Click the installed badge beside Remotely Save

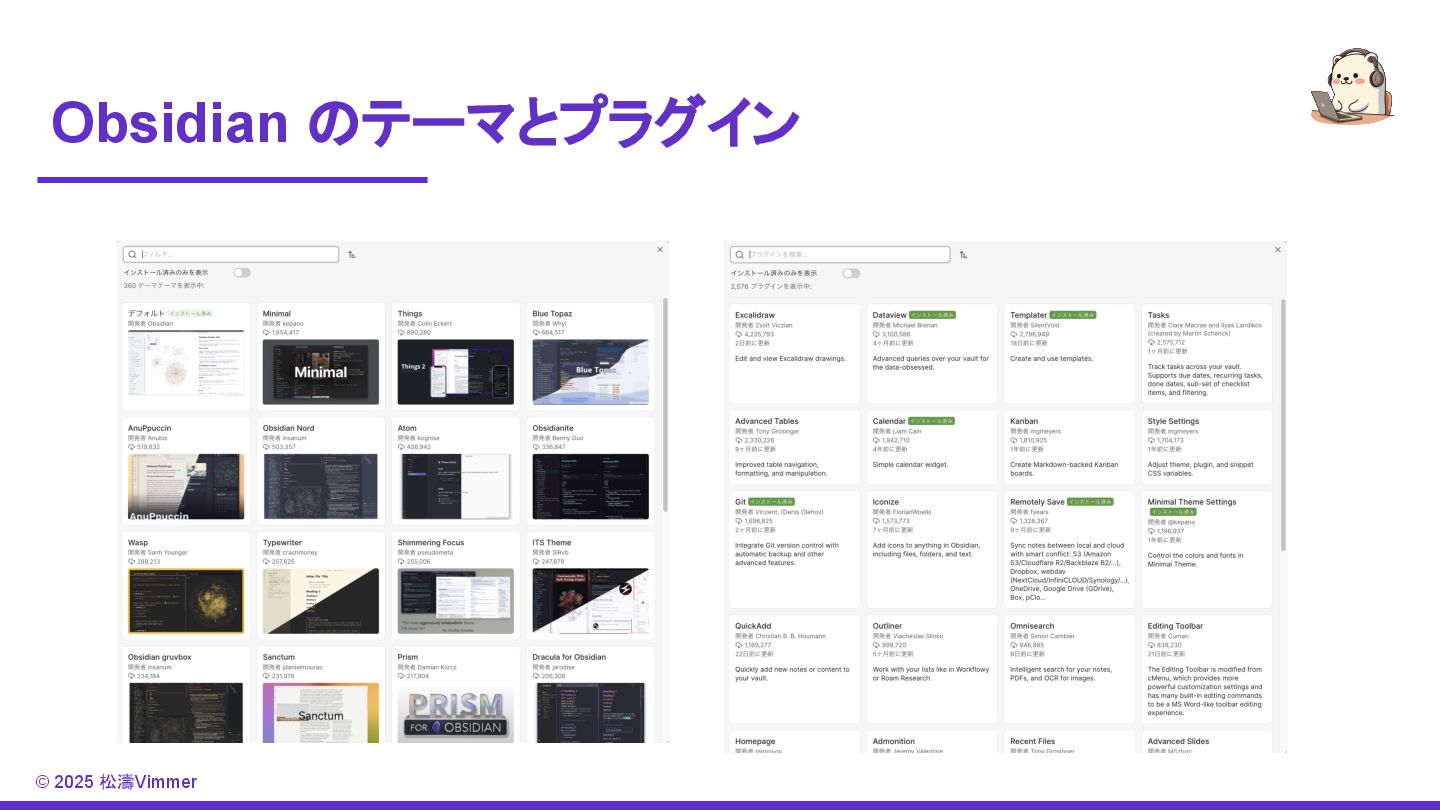coord(1090,502)
